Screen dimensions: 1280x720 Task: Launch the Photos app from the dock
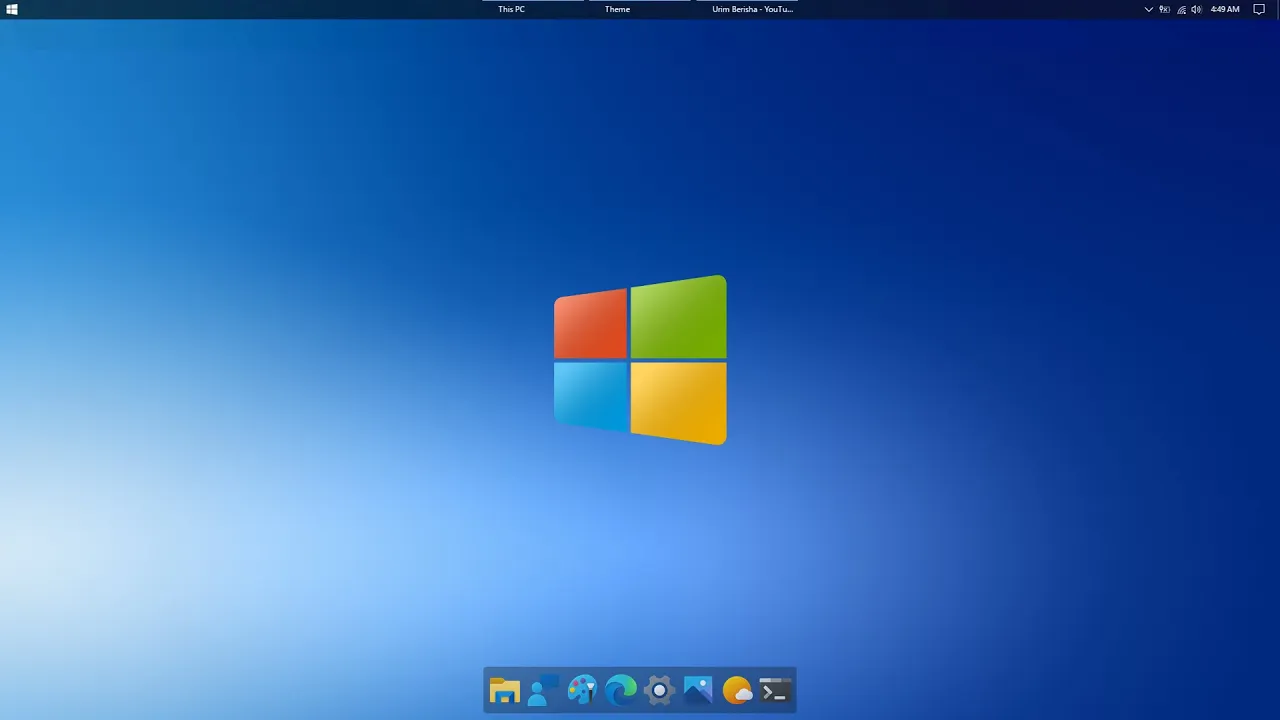[x=698, y=691]
